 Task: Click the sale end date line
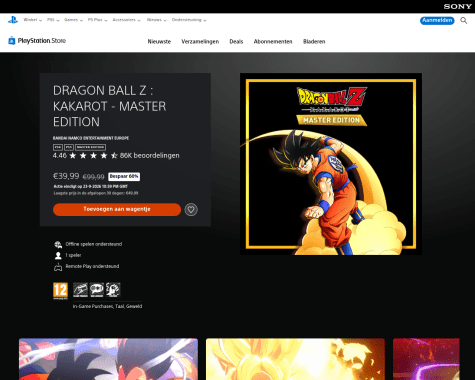coord(91,187)
